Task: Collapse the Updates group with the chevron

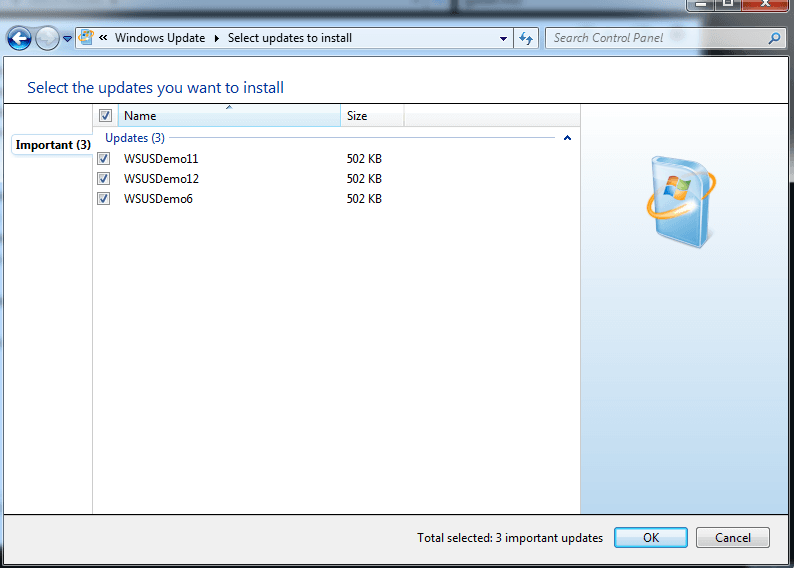Action: [x=567, y=138]
